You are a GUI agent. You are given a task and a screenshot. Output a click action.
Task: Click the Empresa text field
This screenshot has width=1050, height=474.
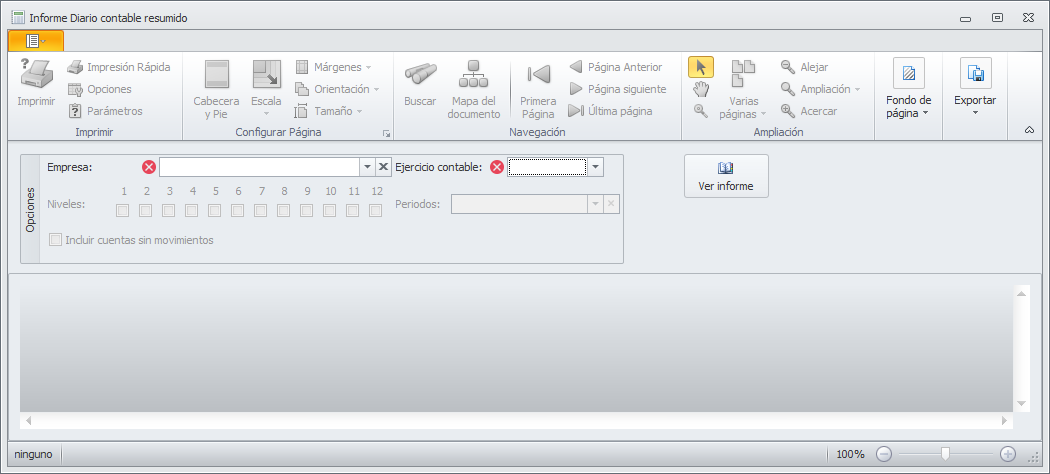tap(259, 167)
